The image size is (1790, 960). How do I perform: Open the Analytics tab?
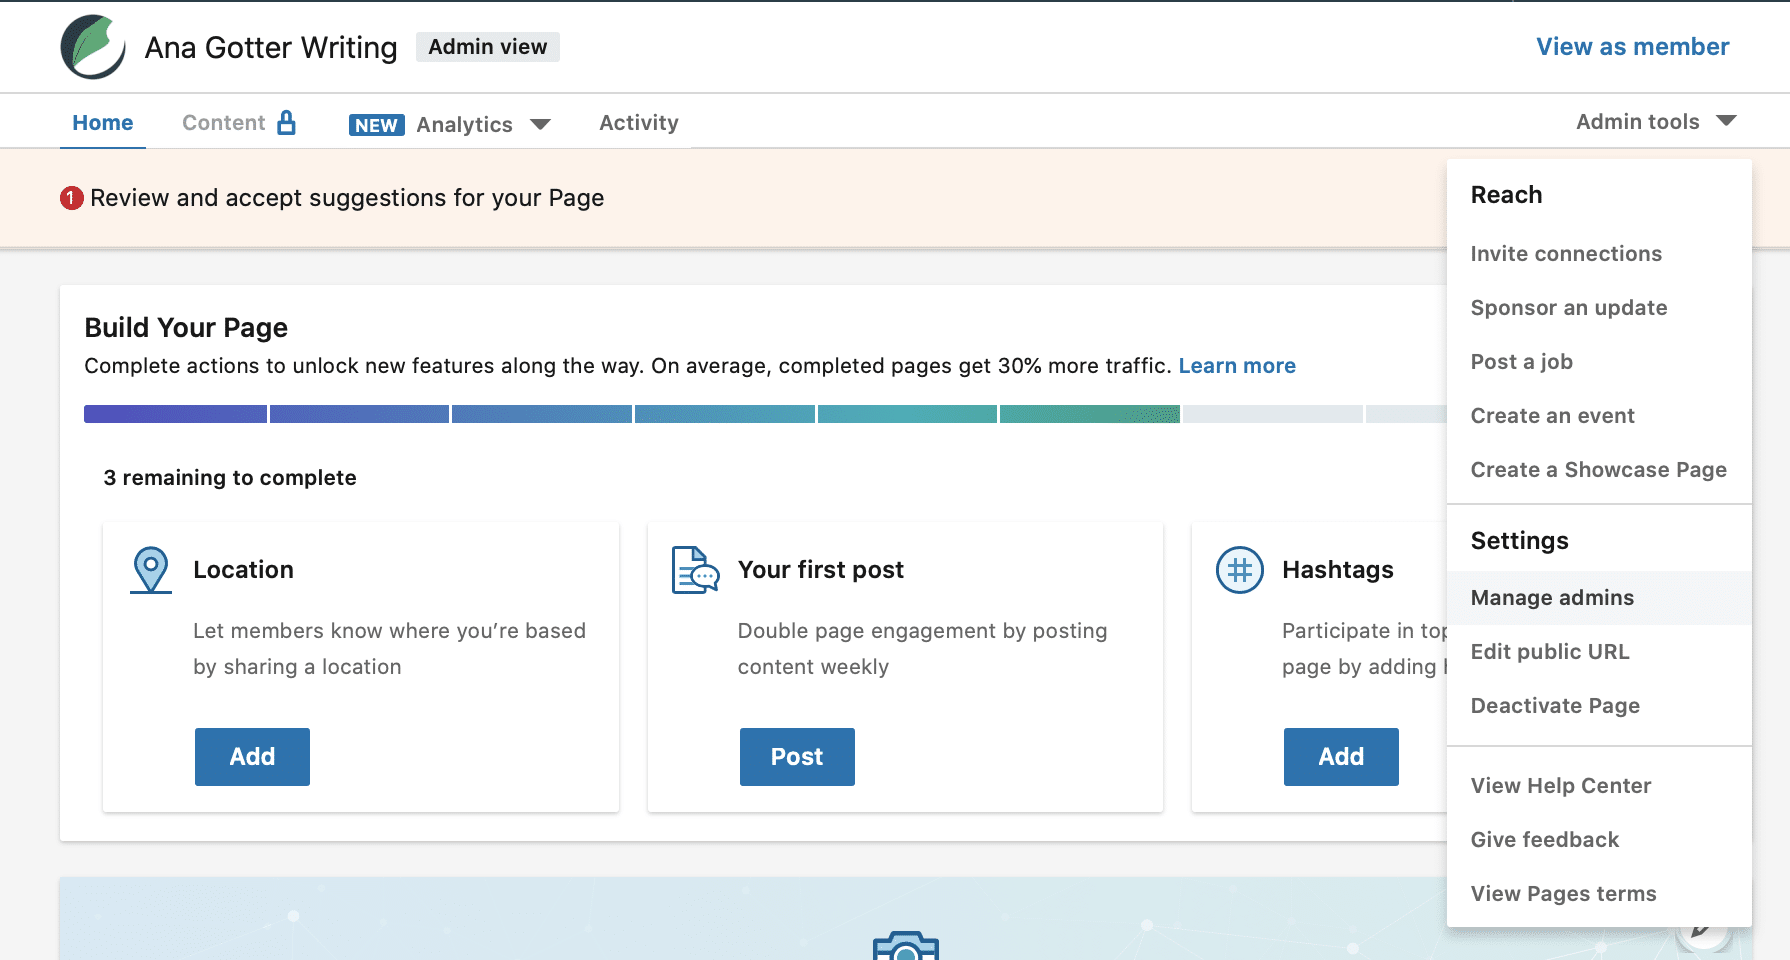coord(465,125)
